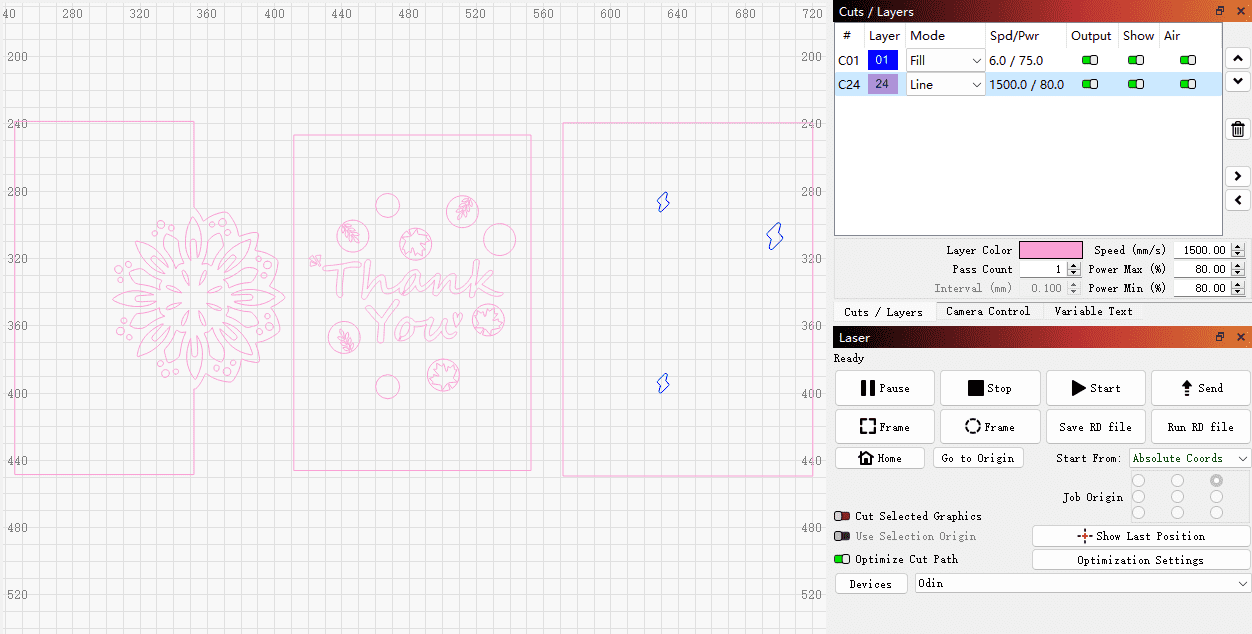Select the C01 layer row label

click(849, 60)
